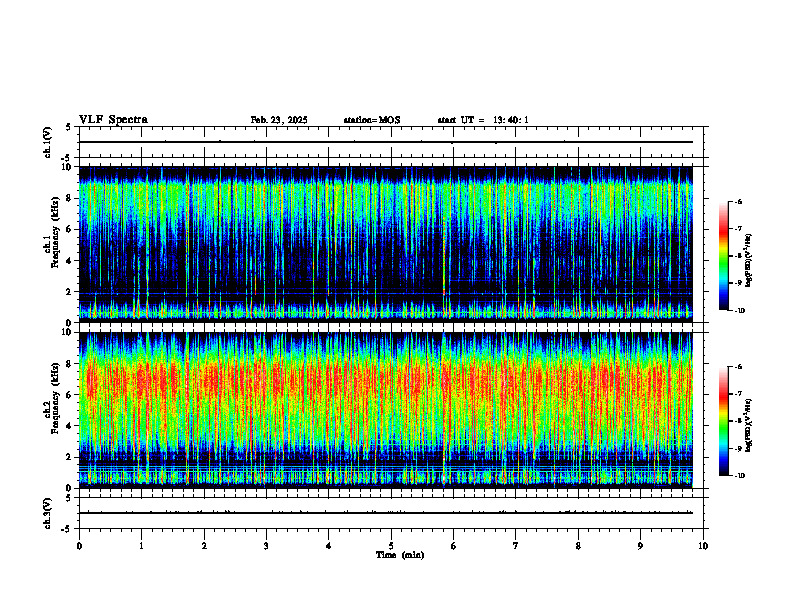
Task: Click inside the ch.2 spectrogram panel
Action: click(386, 410)
